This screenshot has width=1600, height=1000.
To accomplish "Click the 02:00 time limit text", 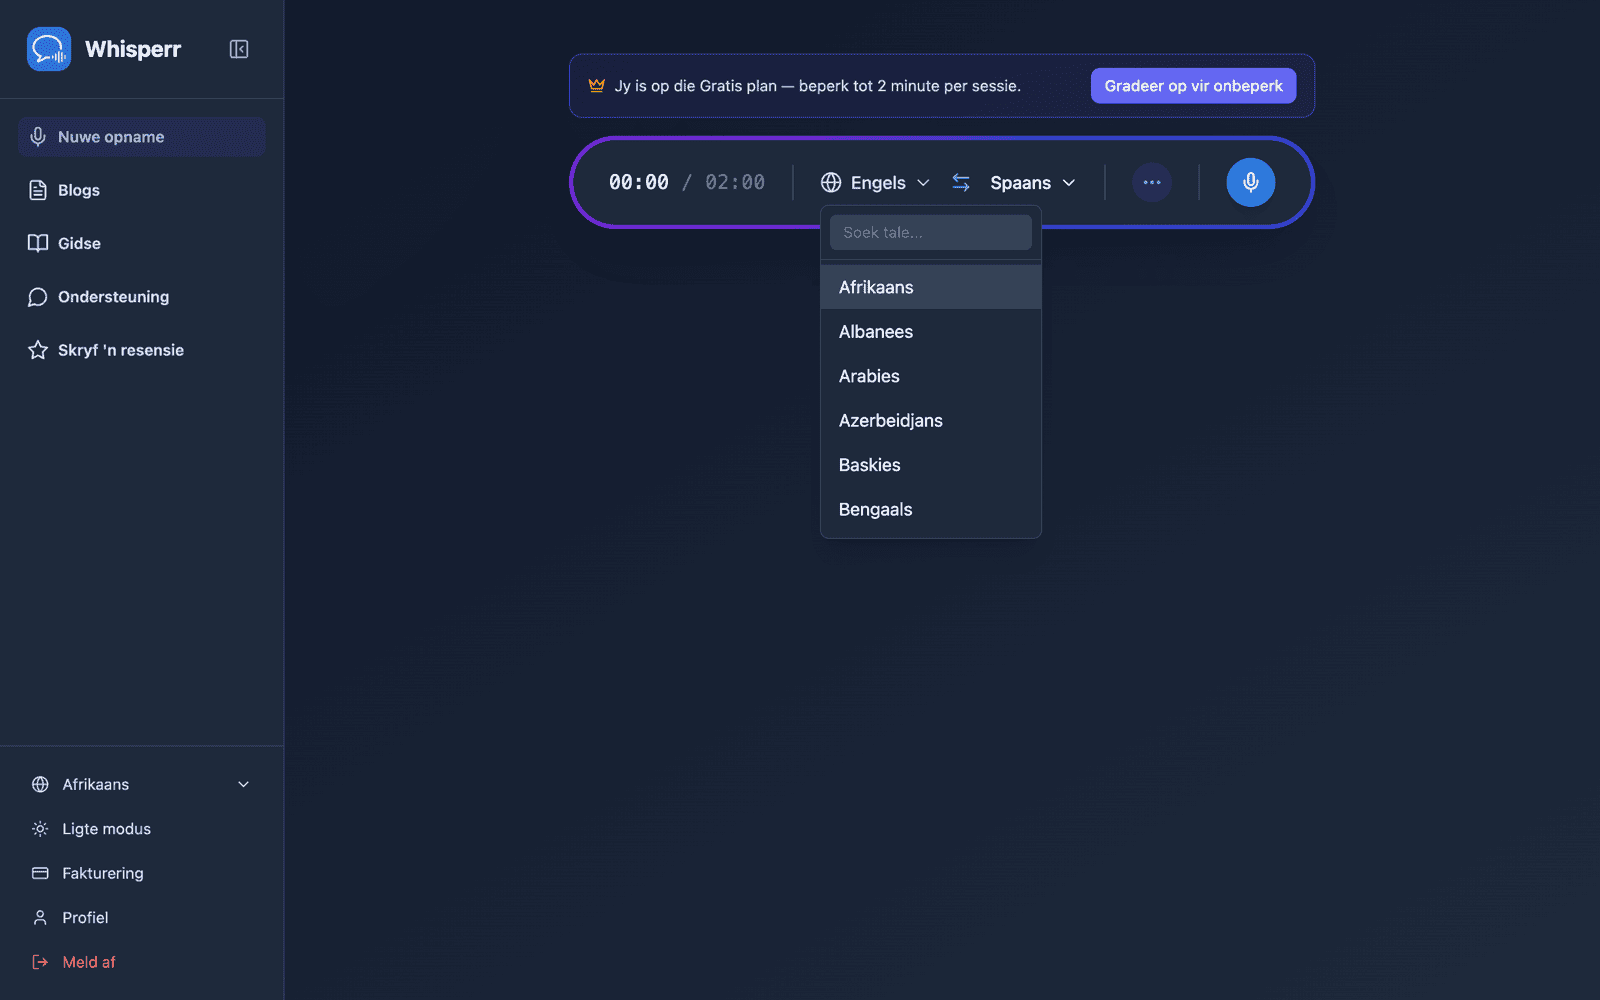I will click(x=735, y=182).
